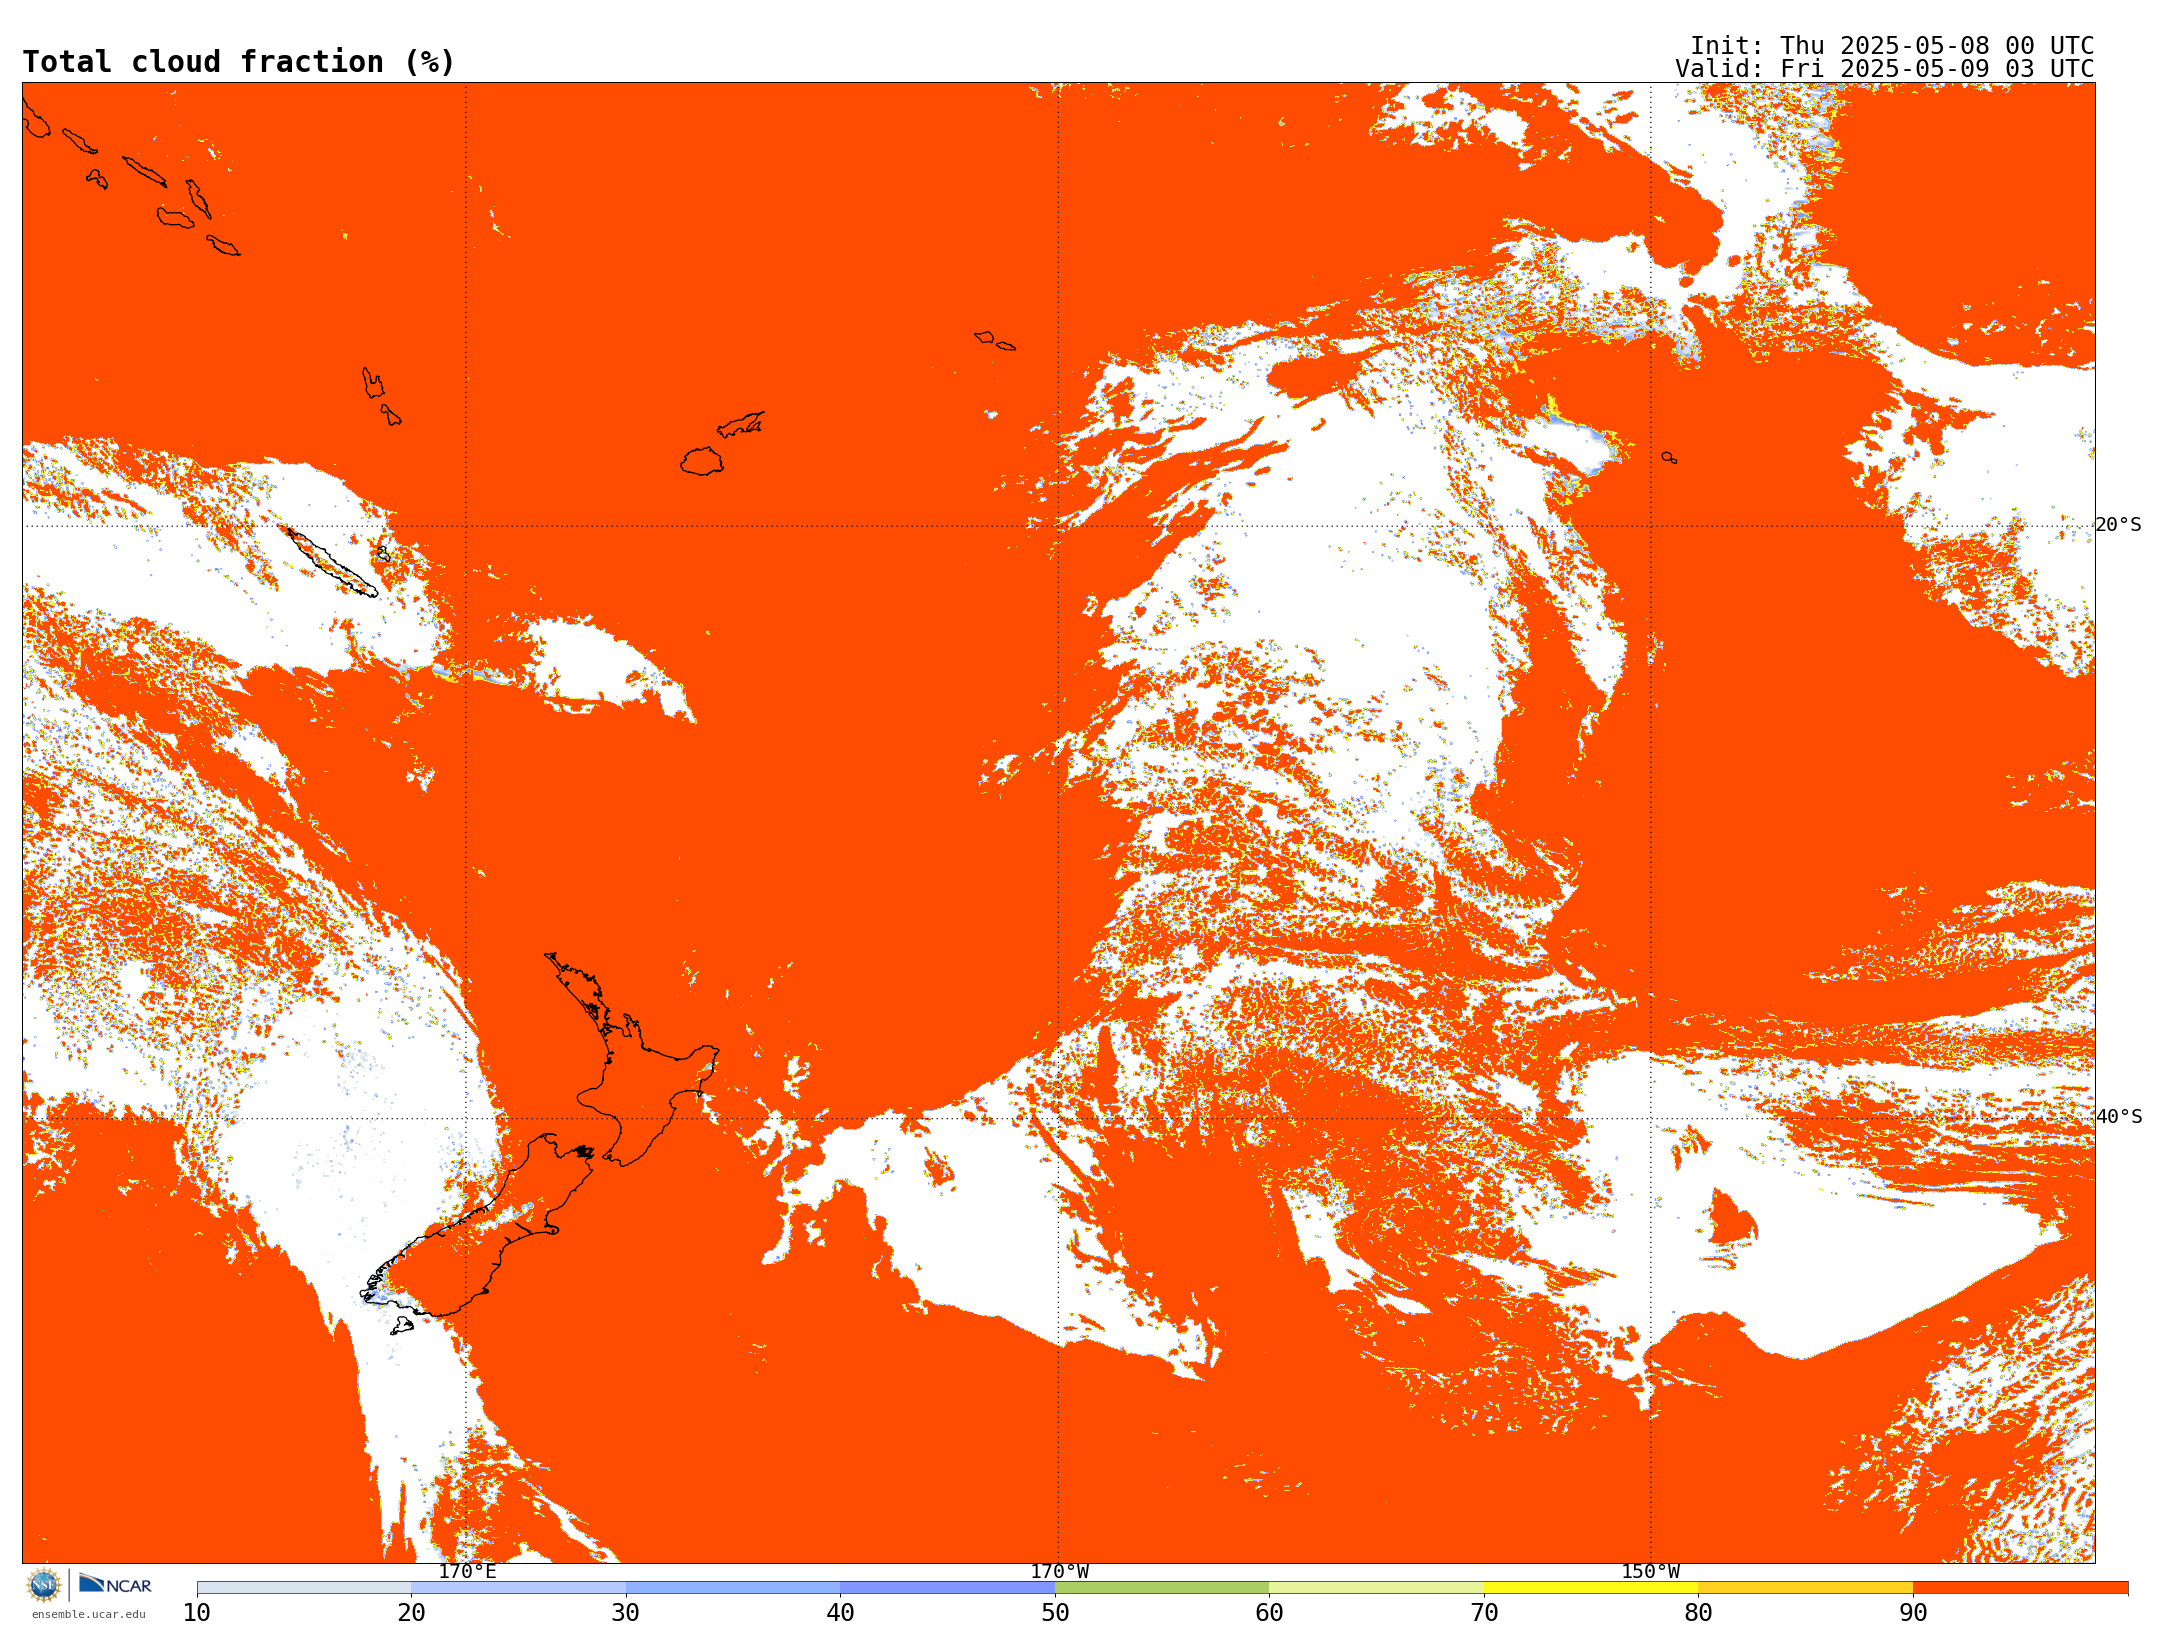
Task: Click the 60-70 pale yellow-green colorbar segment
Action: click(x=1376, y=1588)
